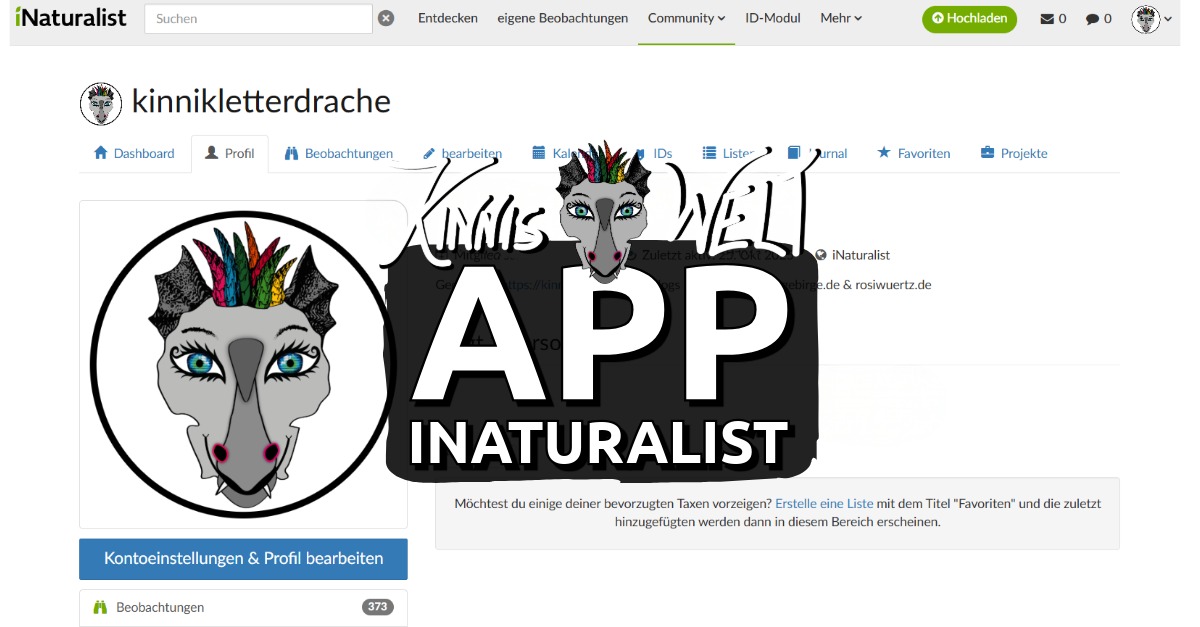
Task: Click the iNaturalist logo in header
Action: [x=71, y=18]
